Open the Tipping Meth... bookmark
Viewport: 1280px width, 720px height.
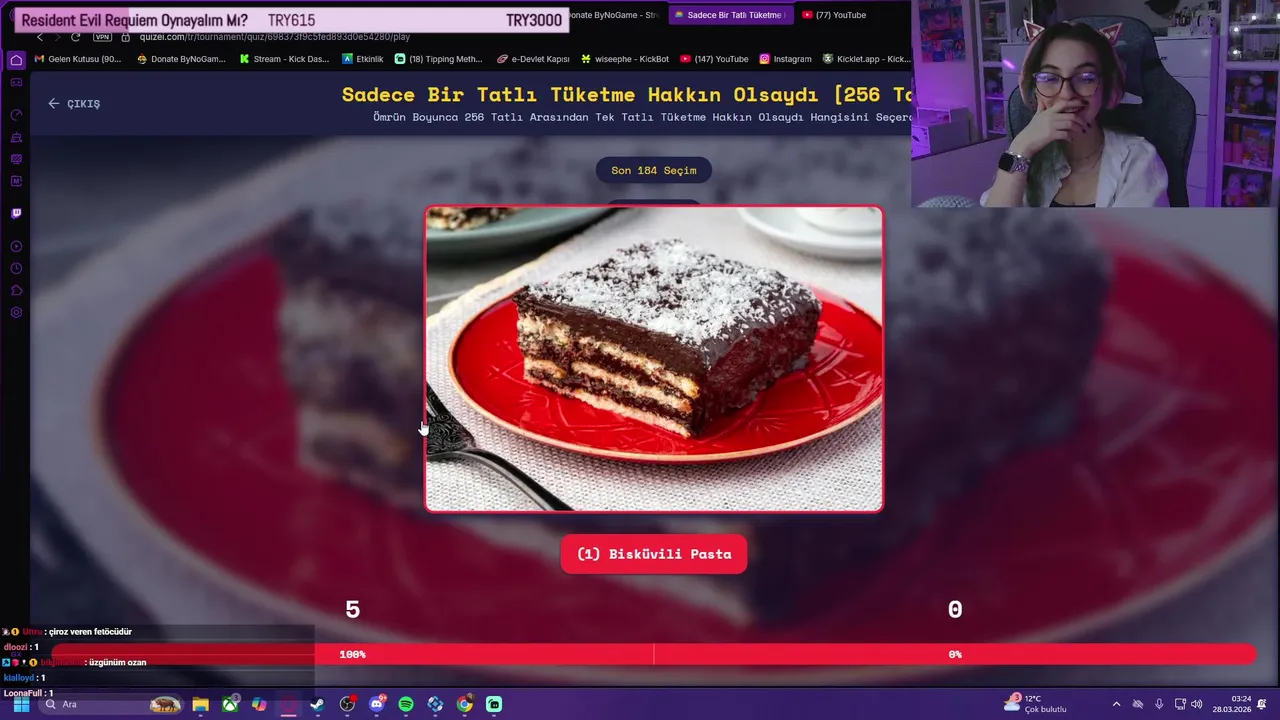pyautogui.click(x=439, y=59)
